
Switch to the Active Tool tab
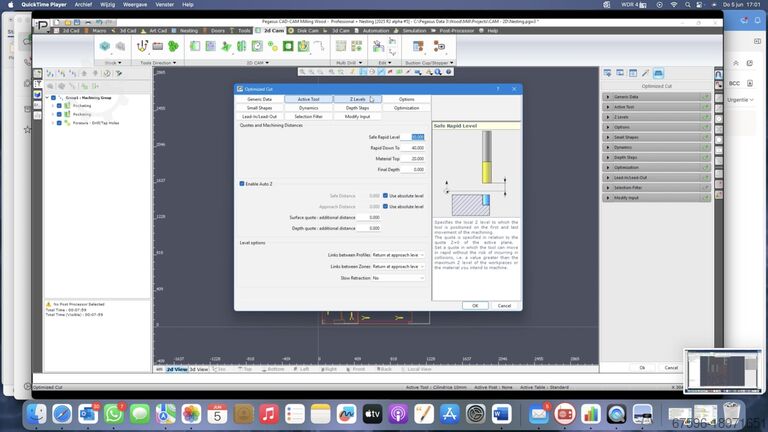click(x=308, y=99)
